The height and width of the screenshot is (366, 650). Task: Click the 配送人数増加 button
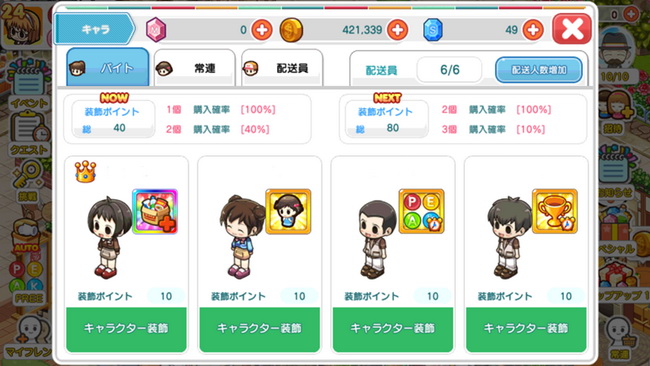(x=539, y=70)
